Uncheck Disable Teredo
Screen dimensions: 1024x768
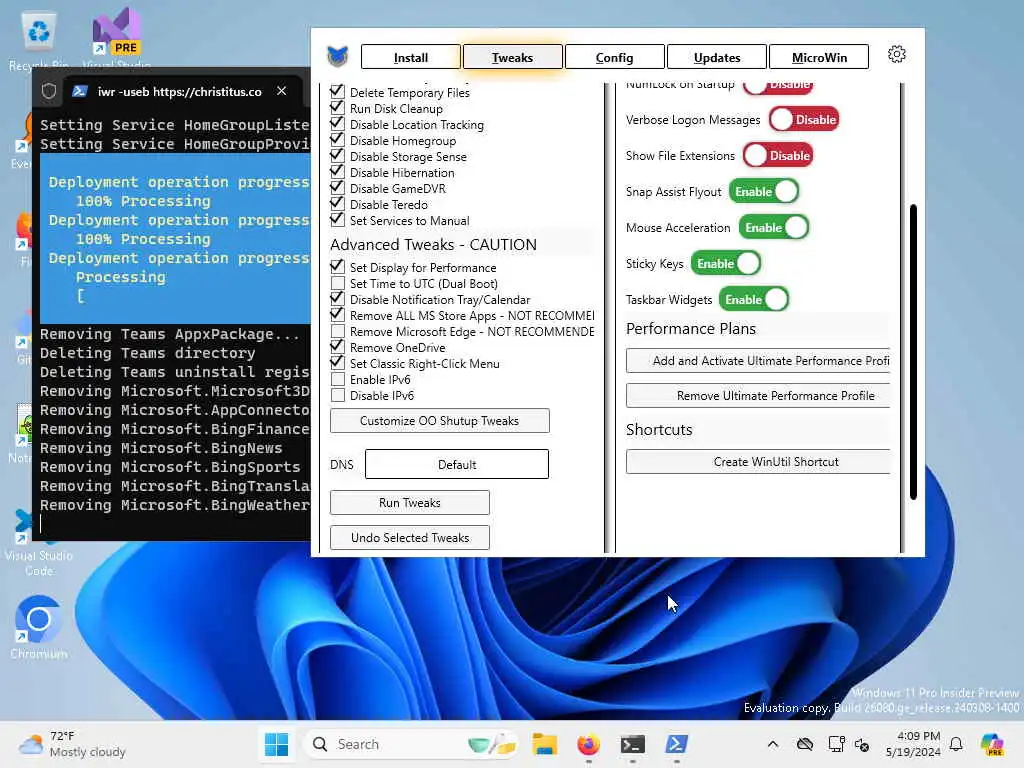(x=337, y=203)
